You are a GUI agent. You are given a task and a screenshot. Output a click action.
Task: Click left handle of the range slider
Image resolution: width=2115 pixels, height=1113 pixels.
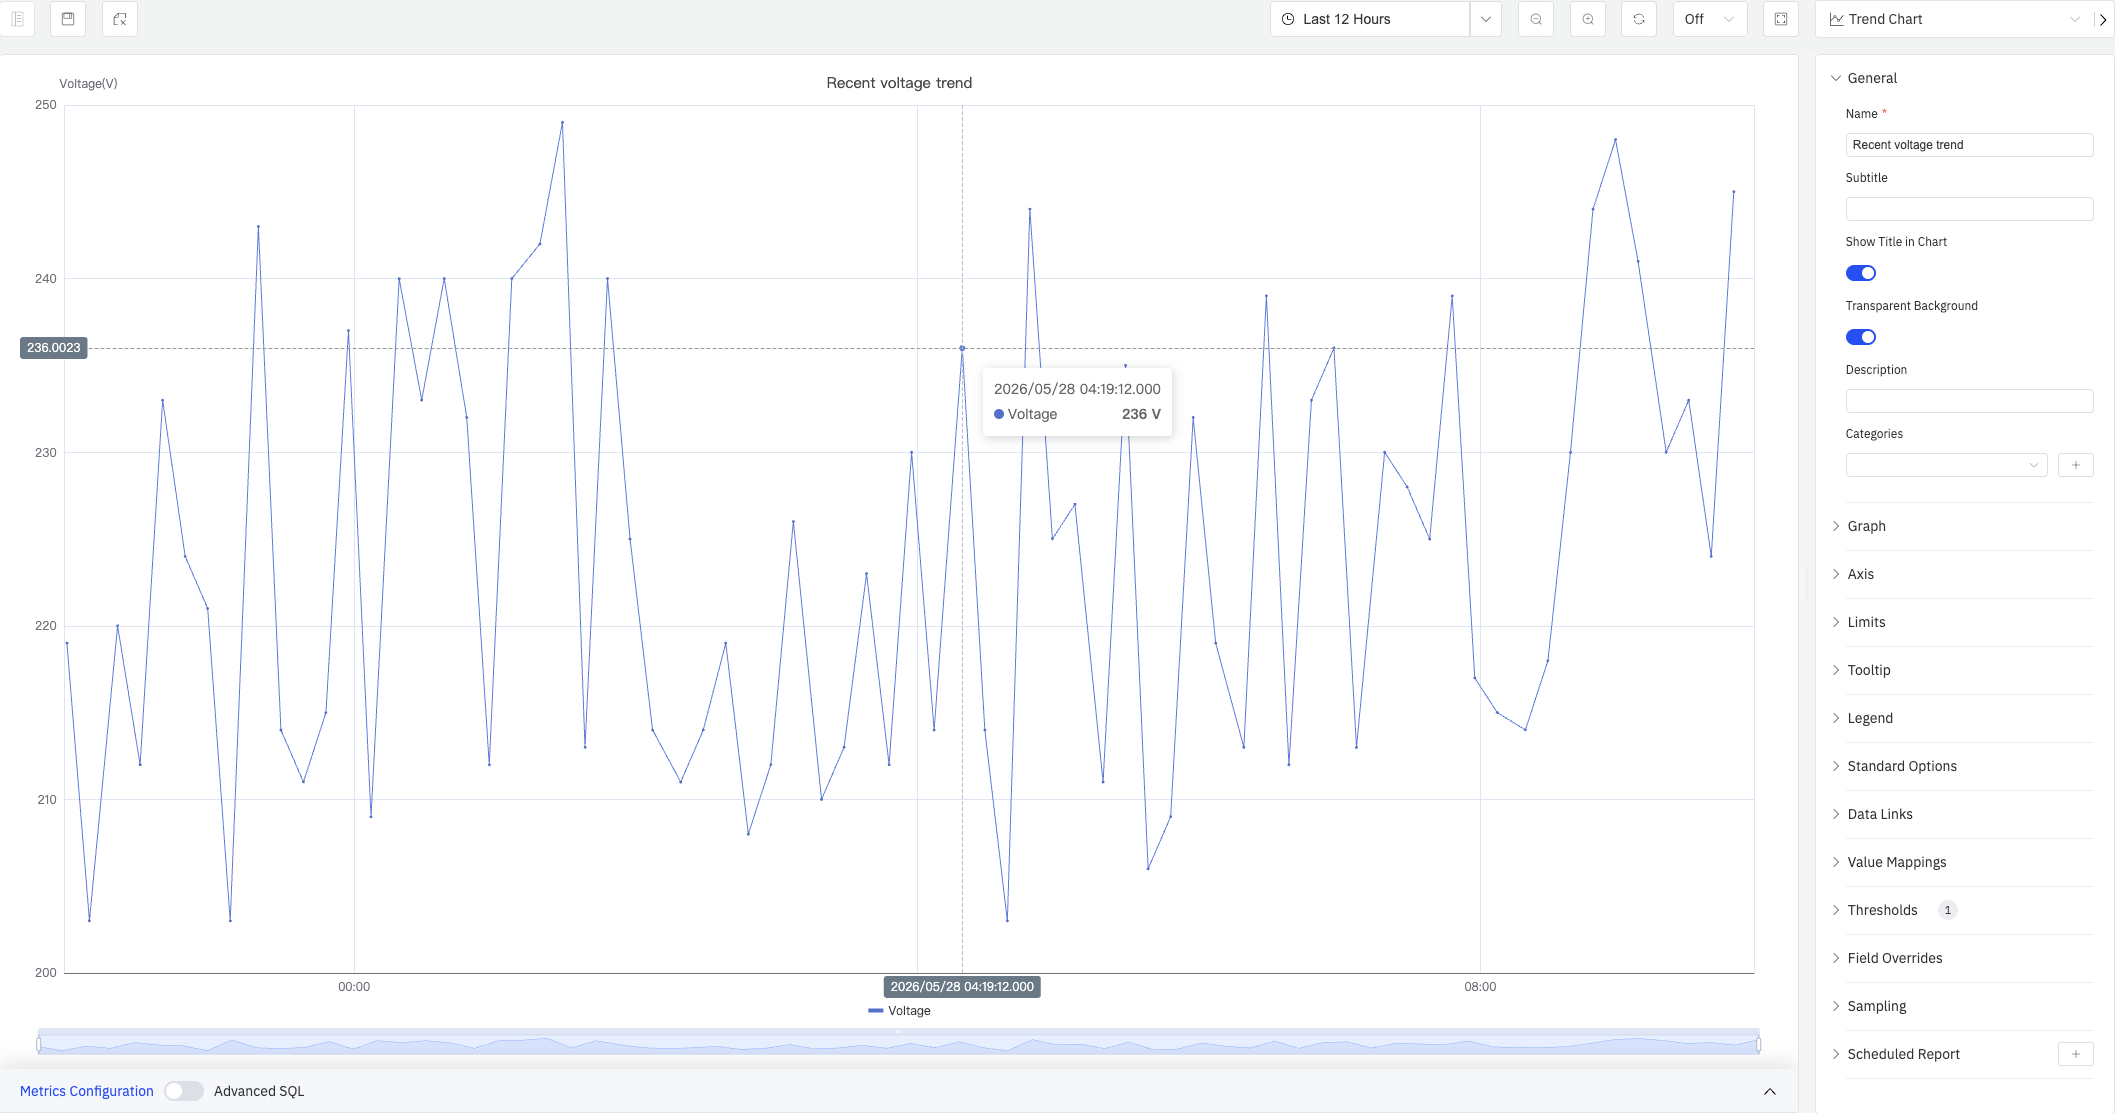pos(39,1044)
